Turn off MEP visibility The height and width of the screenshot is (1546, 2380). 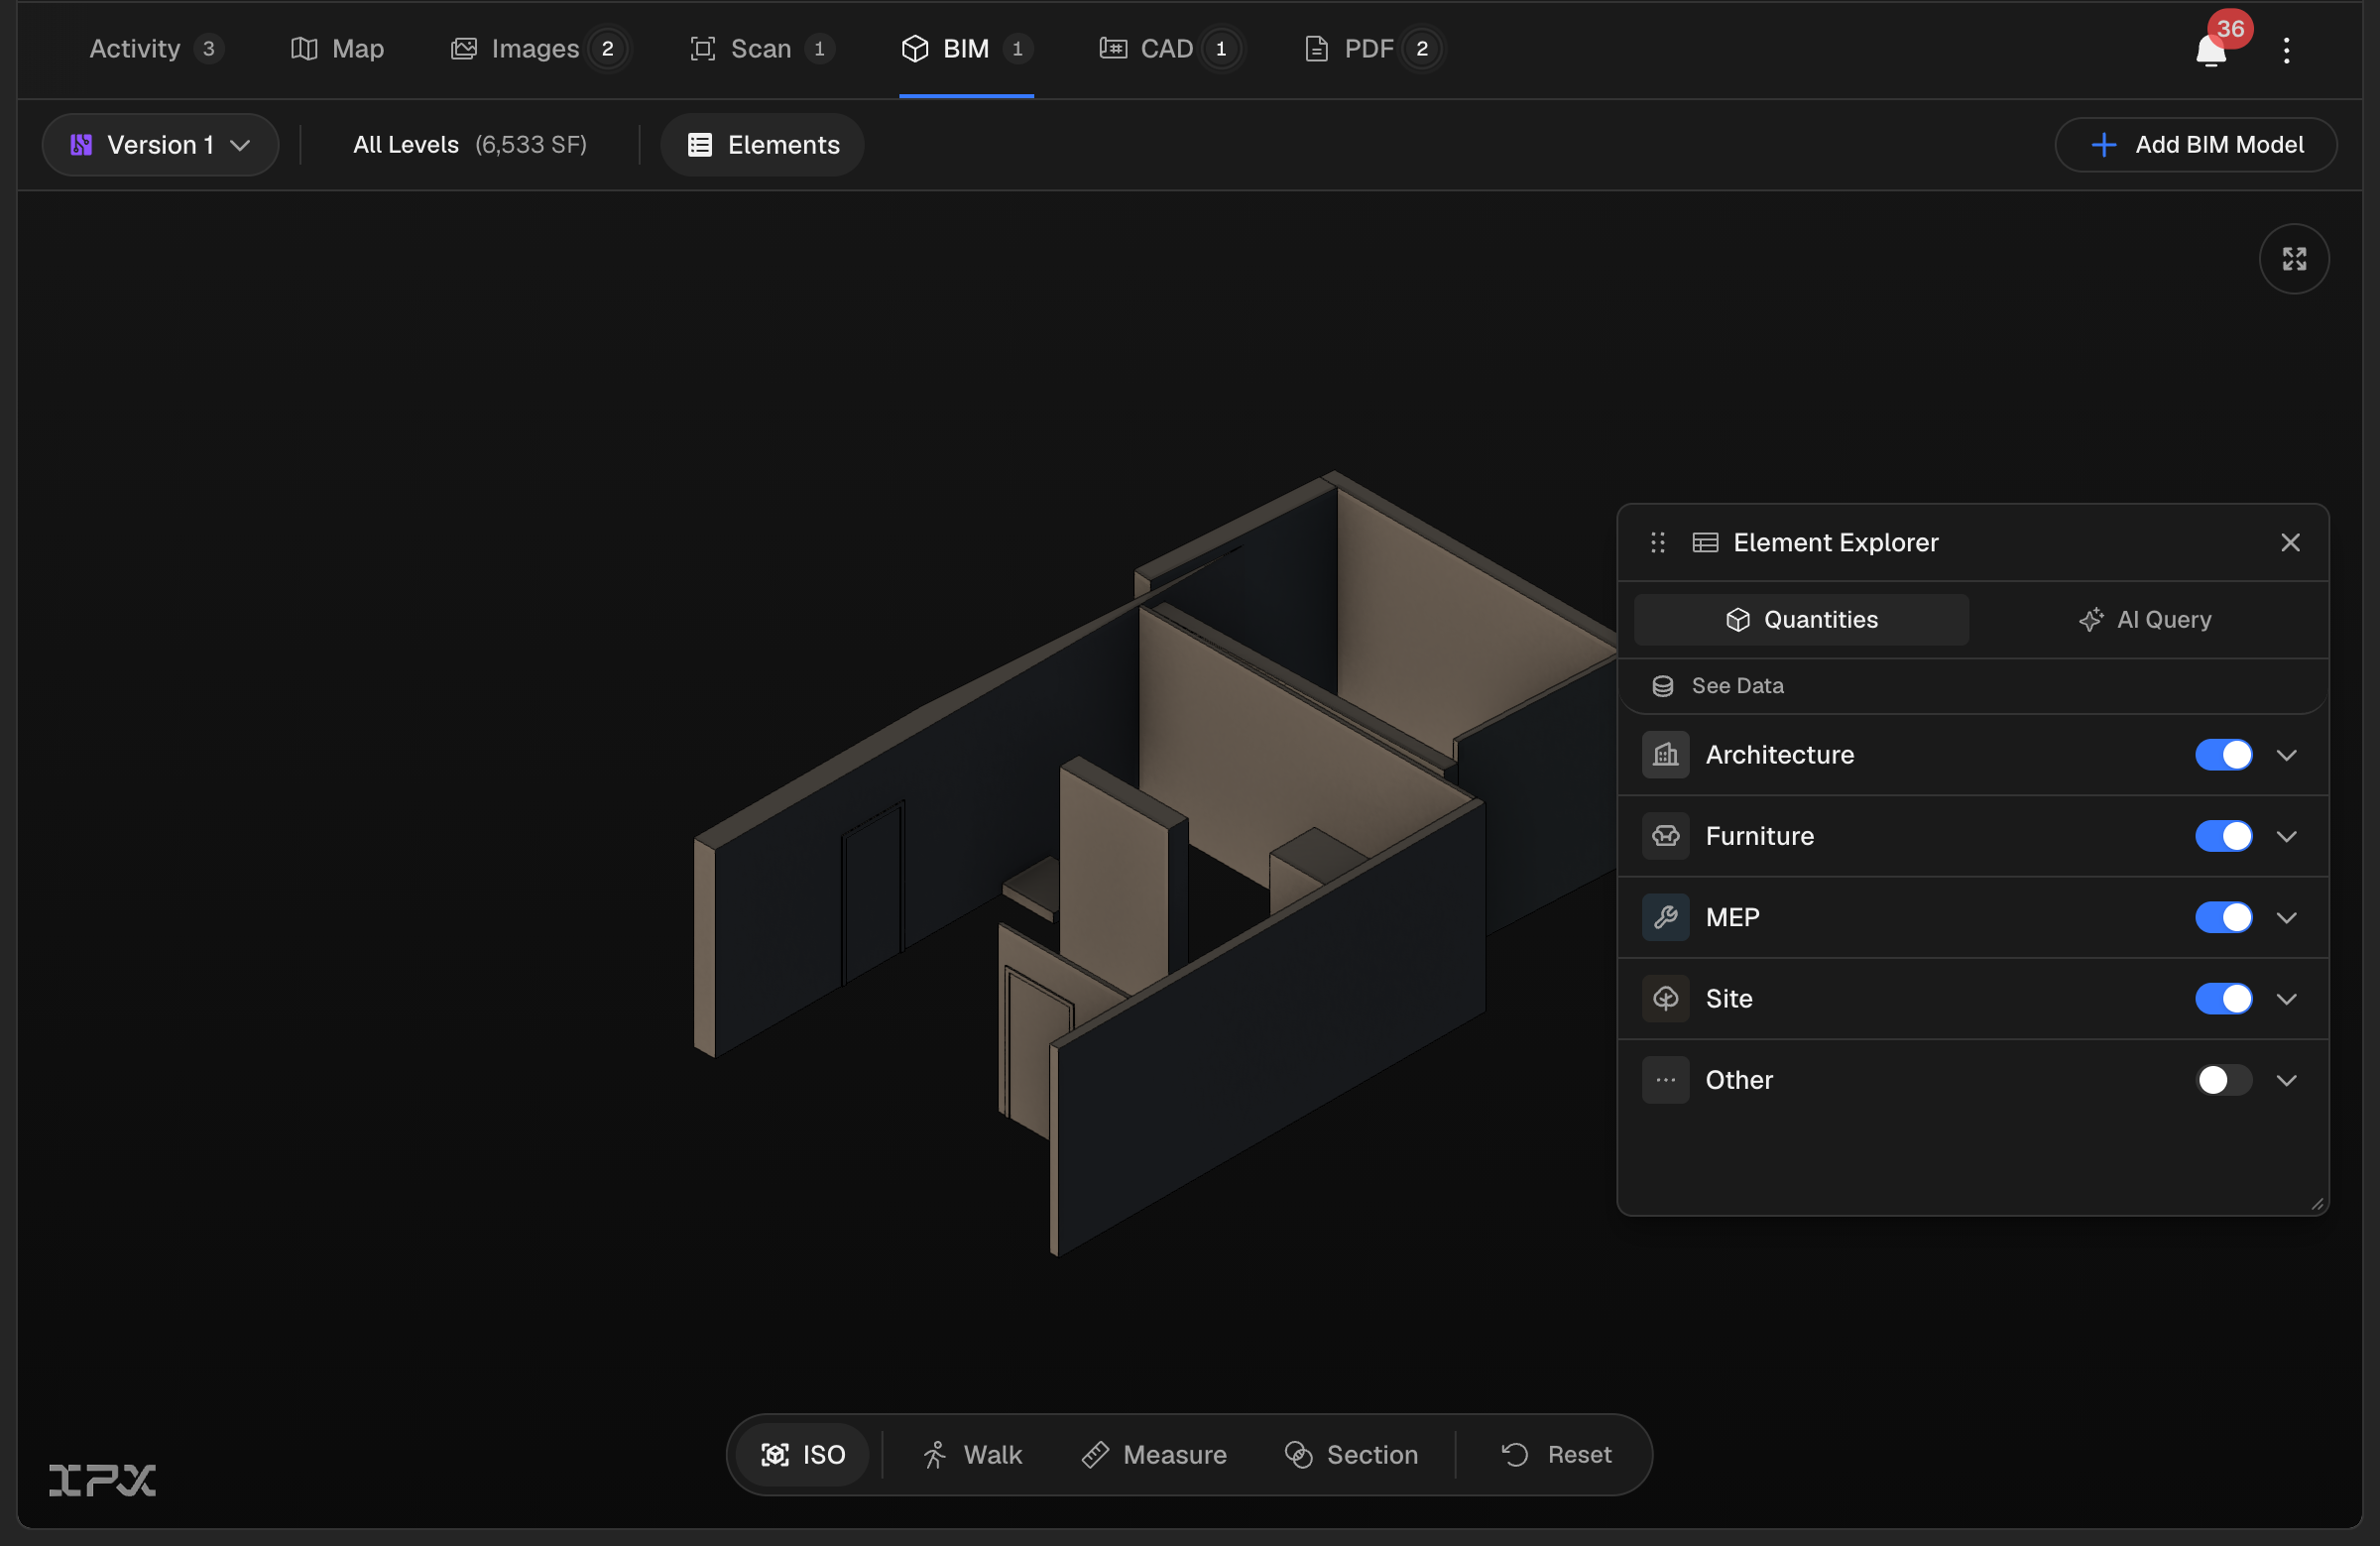[x=2224, y=917]
